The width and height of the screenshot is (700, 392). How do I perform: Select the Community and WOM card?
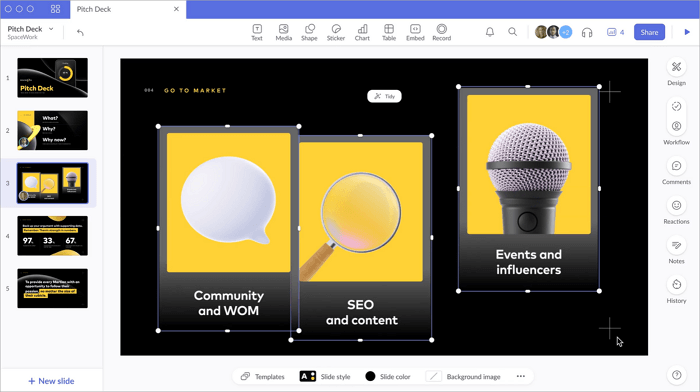[x=228, y=229]
